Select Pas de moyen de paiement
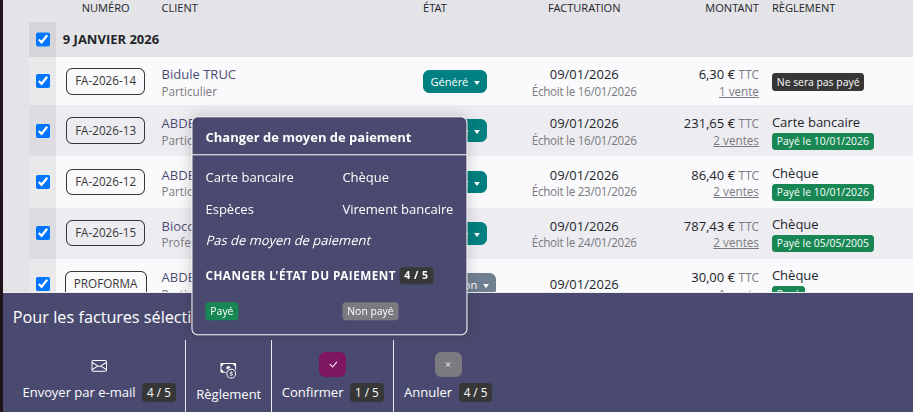This screenshot has width=913, height=412. click(x=288, y=241)
